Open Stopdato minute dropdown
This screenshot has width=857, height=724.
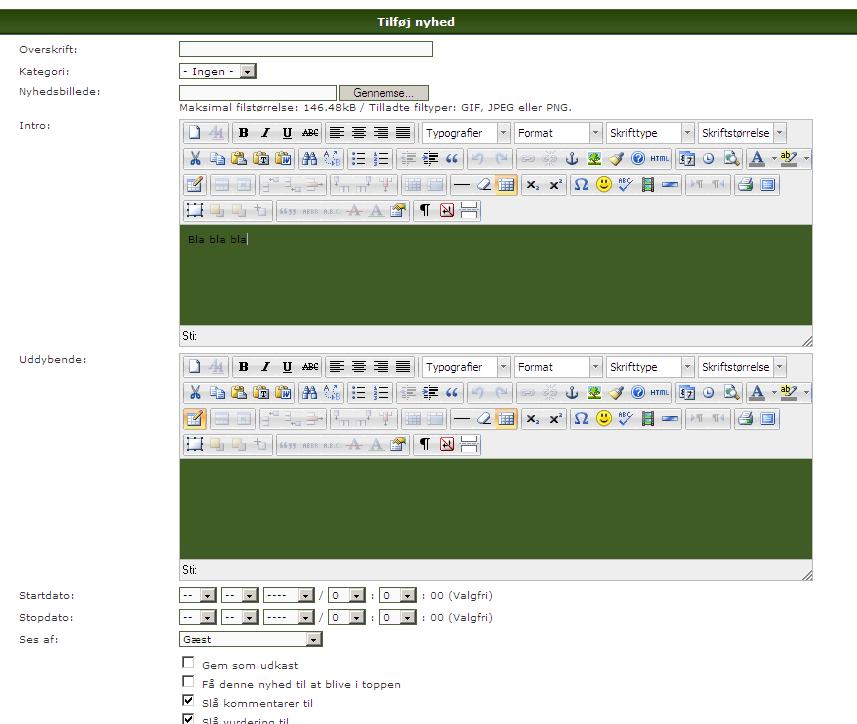pos(398,617)
